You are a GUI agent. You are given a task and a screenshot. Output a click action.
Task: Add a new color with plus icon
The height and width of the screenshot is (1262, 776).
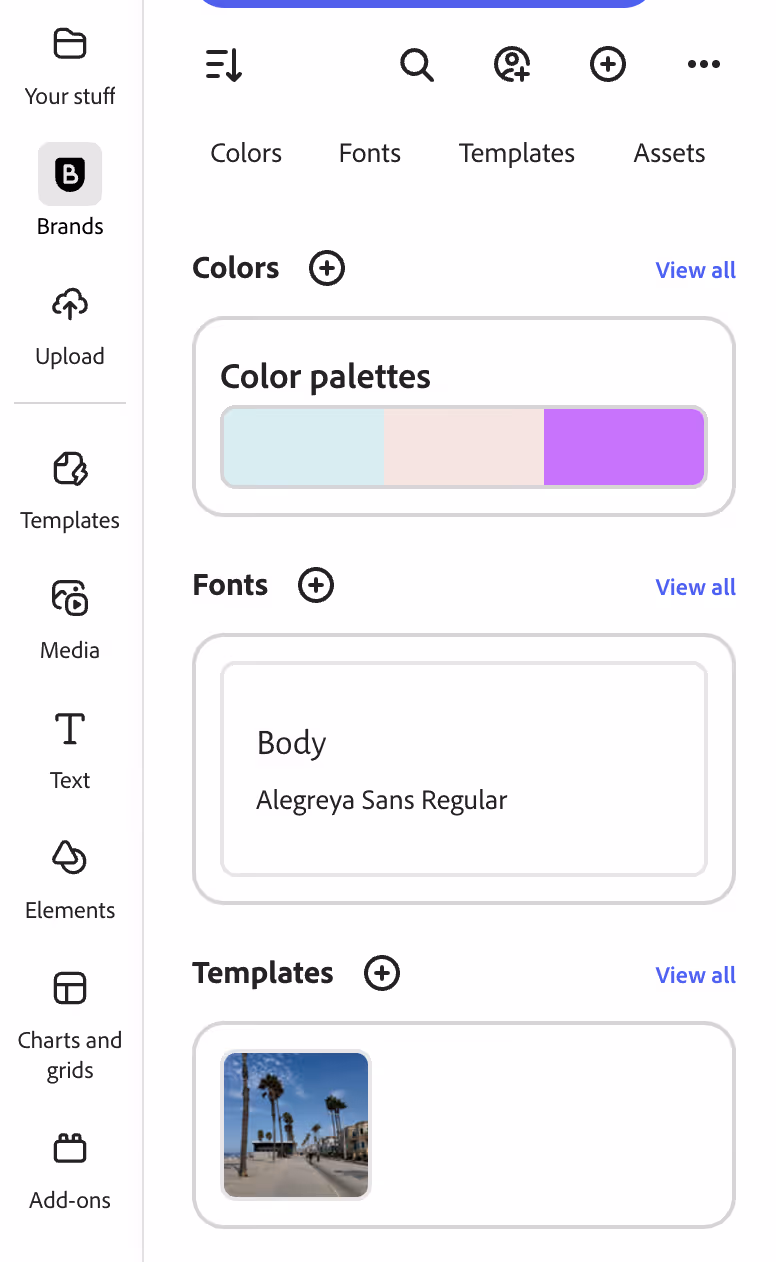pyautogui.click(x=327, y=268)
